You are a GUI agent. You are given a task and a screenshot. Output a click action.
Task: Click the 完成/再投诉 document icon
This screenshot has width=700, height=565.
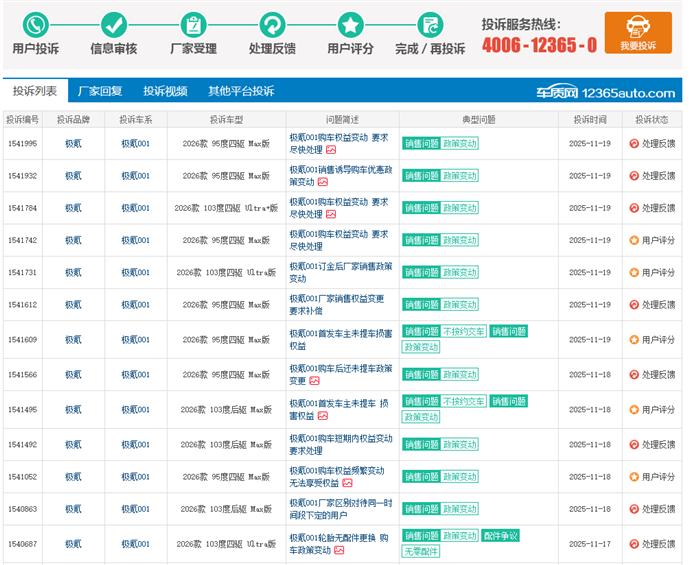[430, 25]
